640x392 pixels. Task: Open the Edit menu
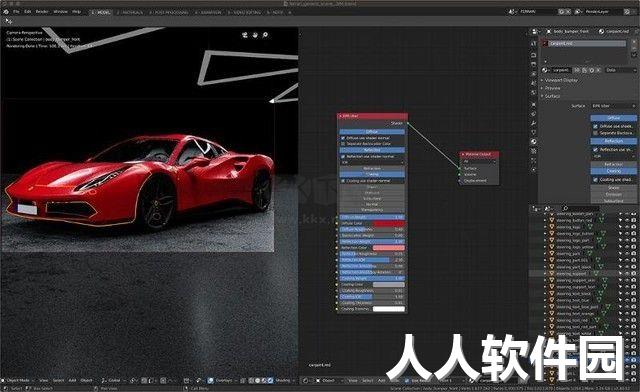[28, 12]
